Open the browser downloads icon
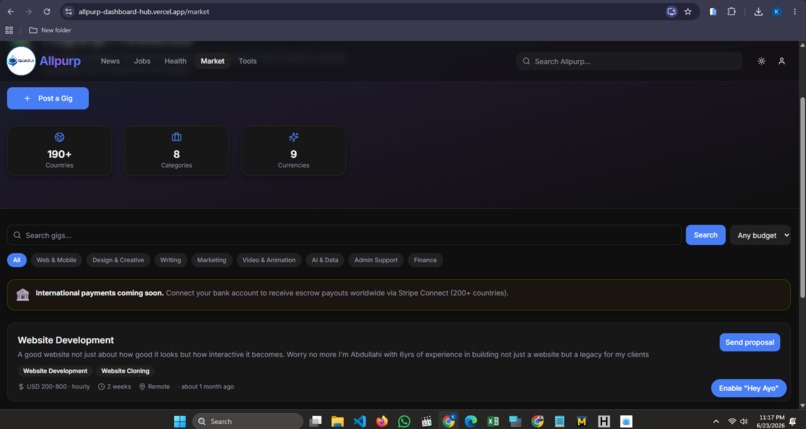Image resolution: width=806 pixels, height=429 pixels. click(758, 11)
